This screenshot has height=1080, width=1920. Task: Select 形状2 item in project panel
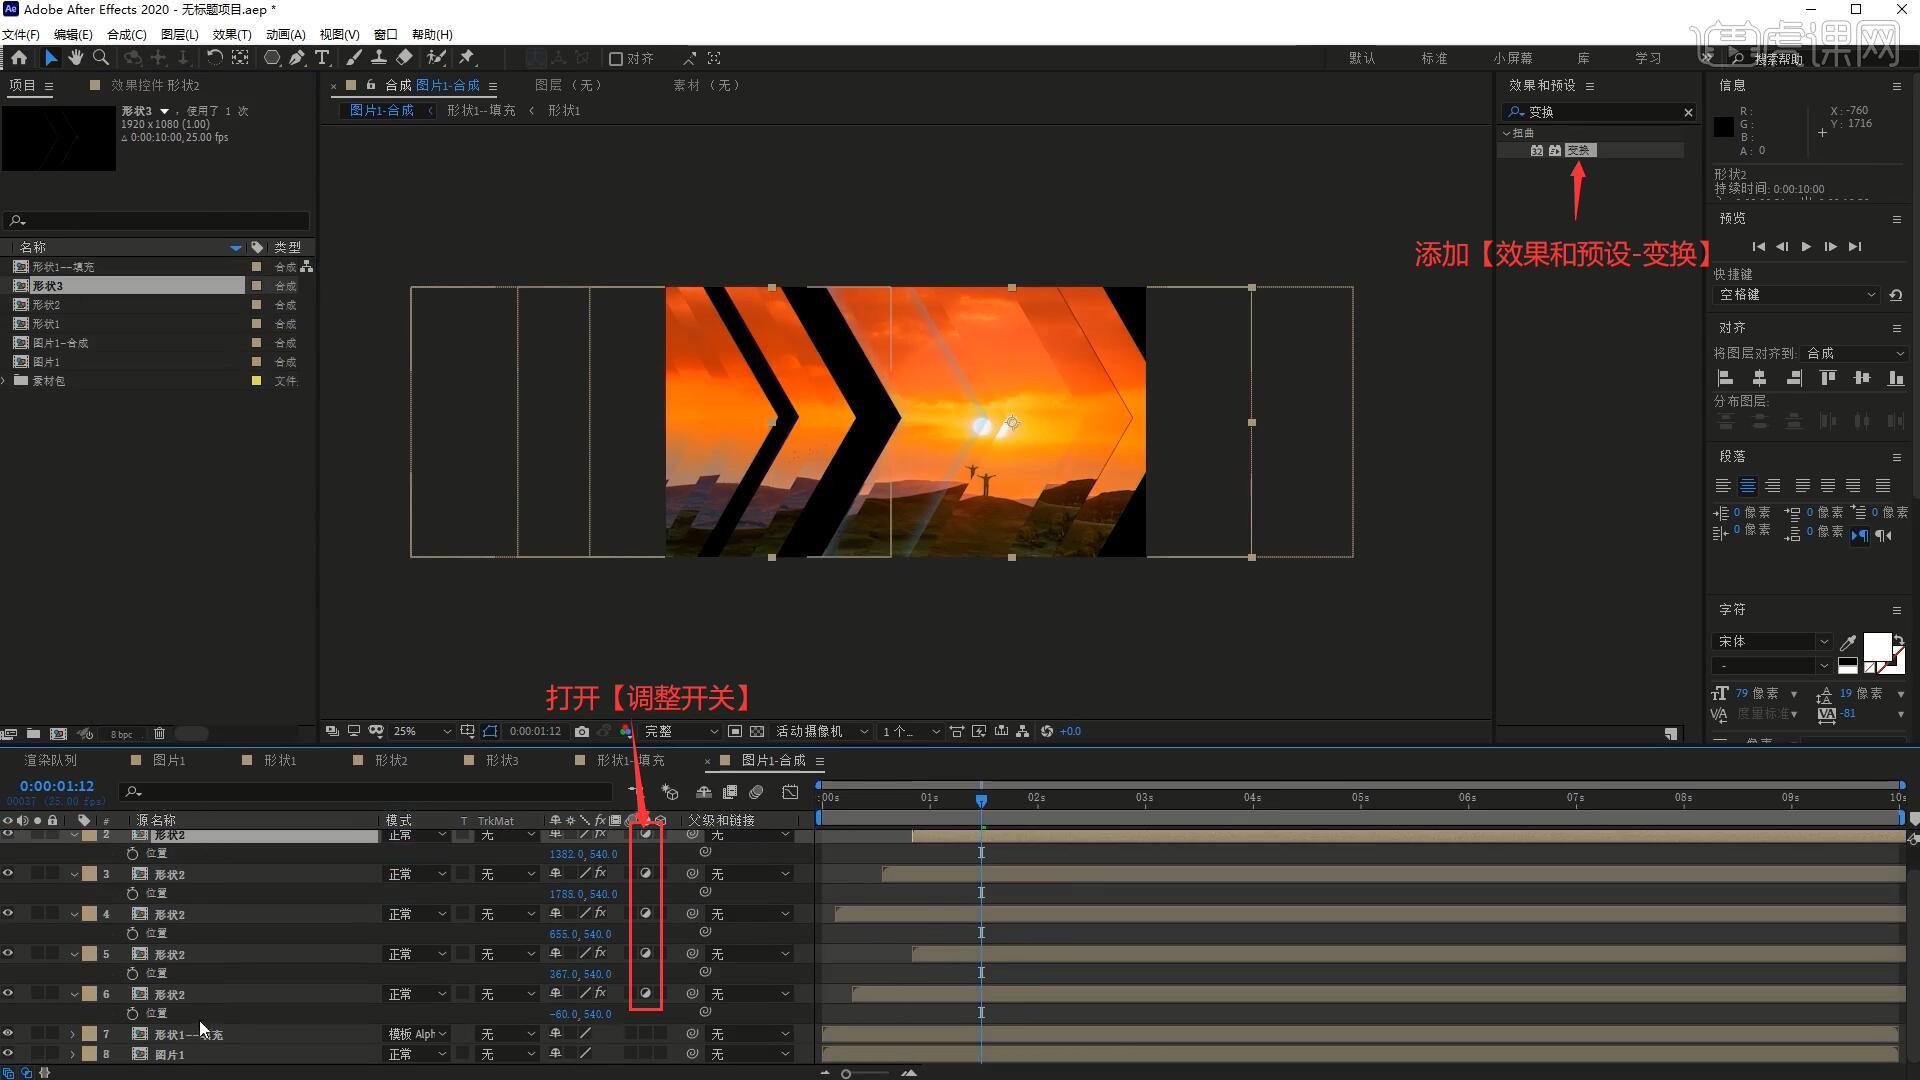click(x=46, y=305)
